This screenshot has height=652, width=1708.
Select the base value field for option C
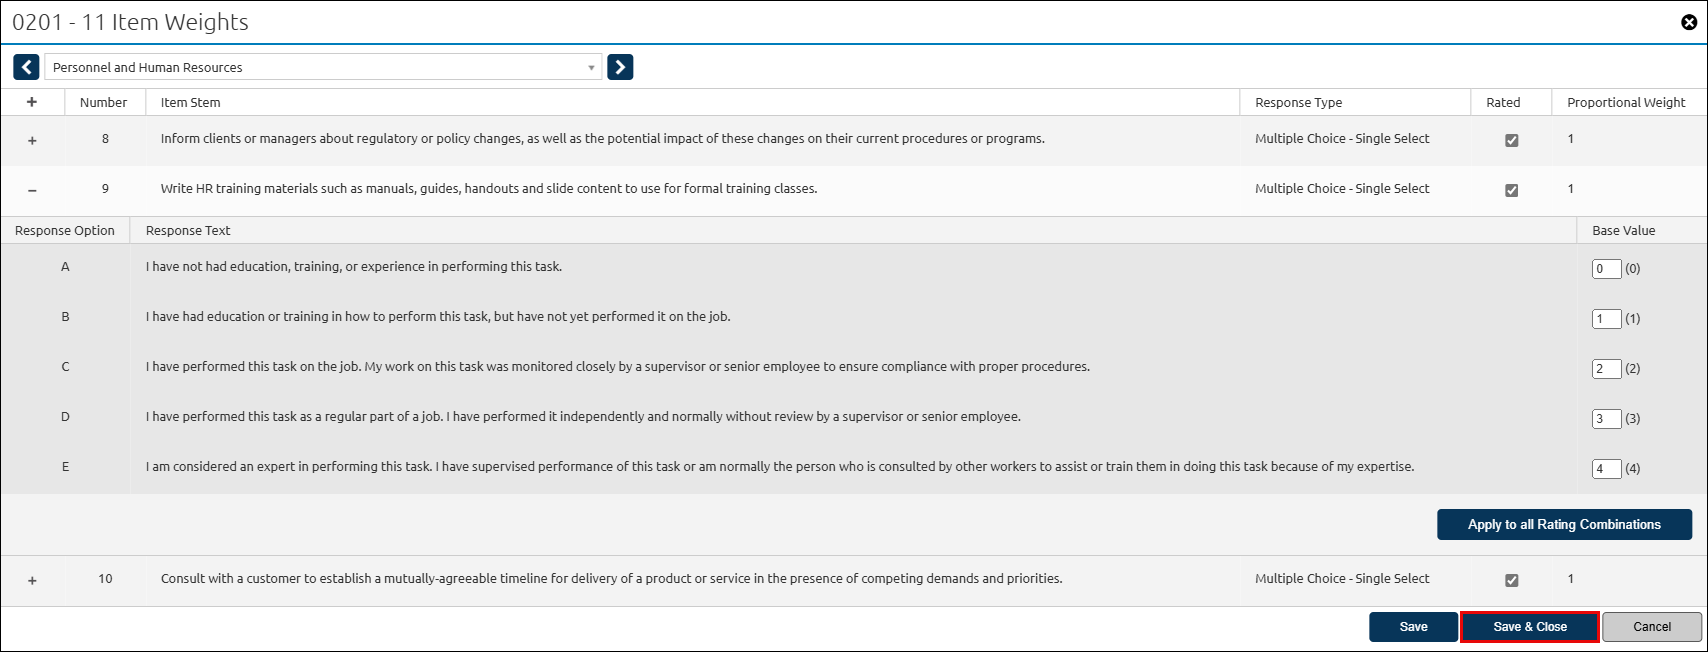point(1606,368)
